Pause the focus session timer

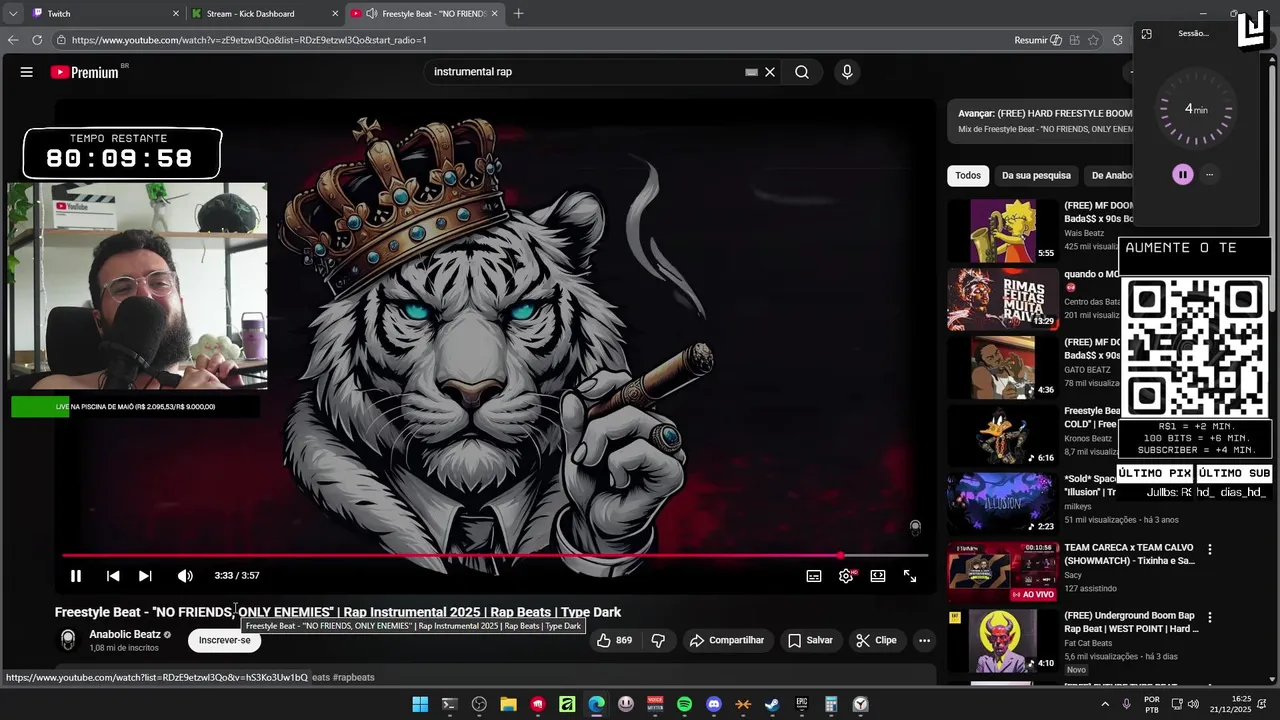click(1182, 175)
